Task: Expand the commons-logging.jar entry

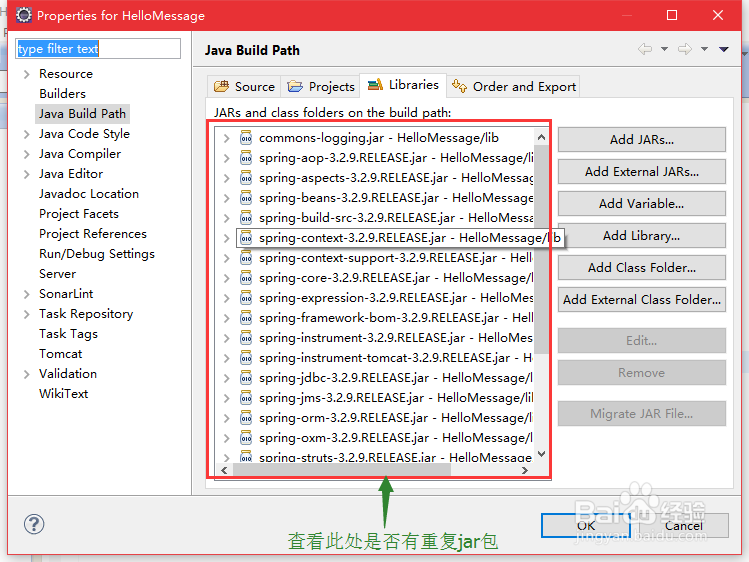Action: tap(226, 138)
